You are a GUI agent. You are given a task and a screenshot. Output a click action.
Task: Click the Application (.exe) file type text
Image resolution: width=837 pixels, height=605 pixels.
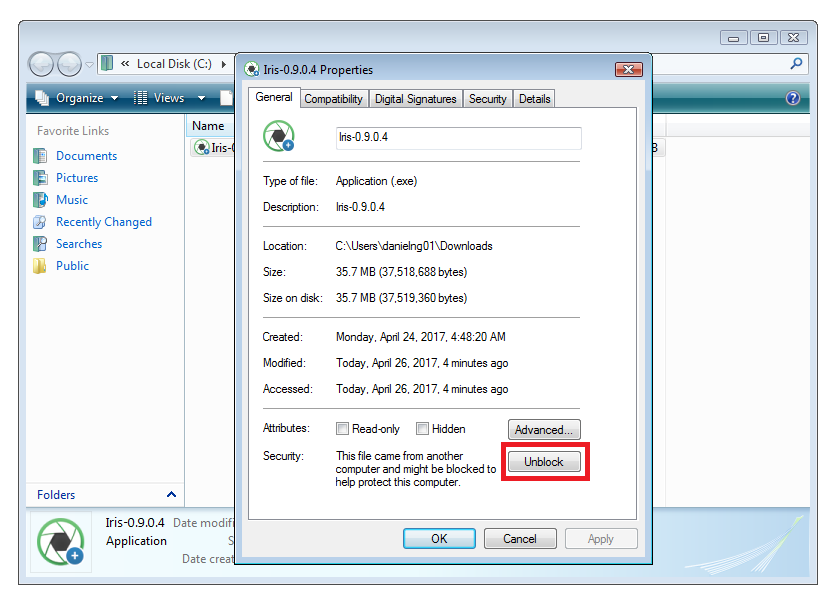[x=376, y=181]
